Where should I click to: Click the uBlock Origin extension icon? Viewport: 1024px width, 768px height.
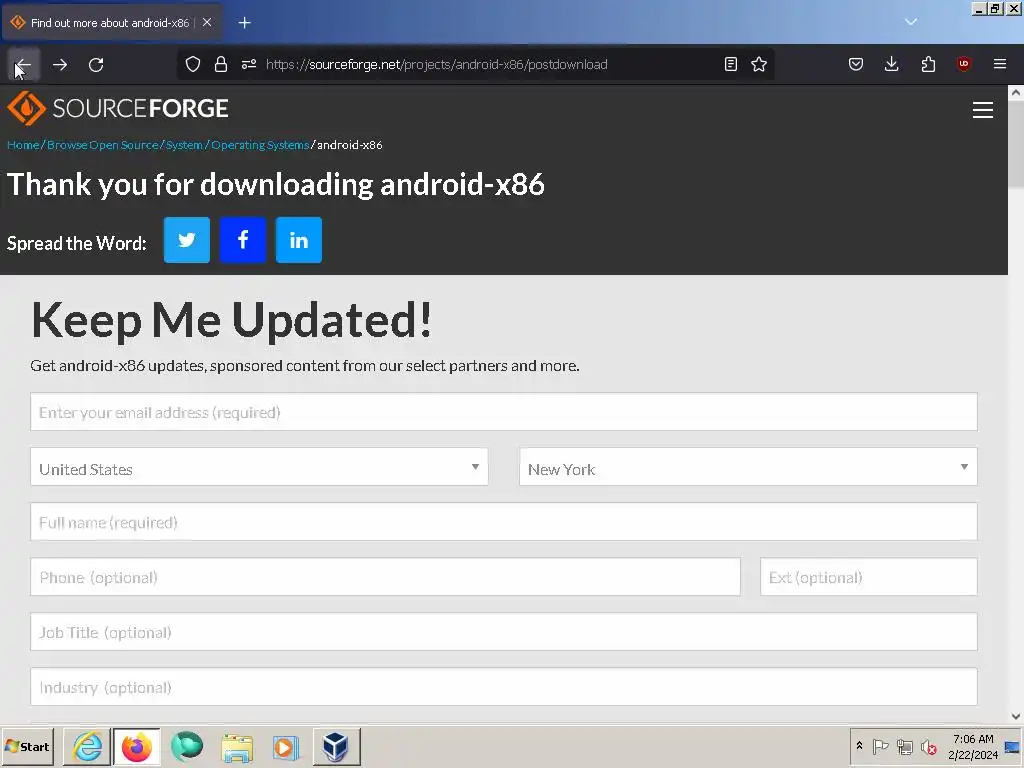964,64
